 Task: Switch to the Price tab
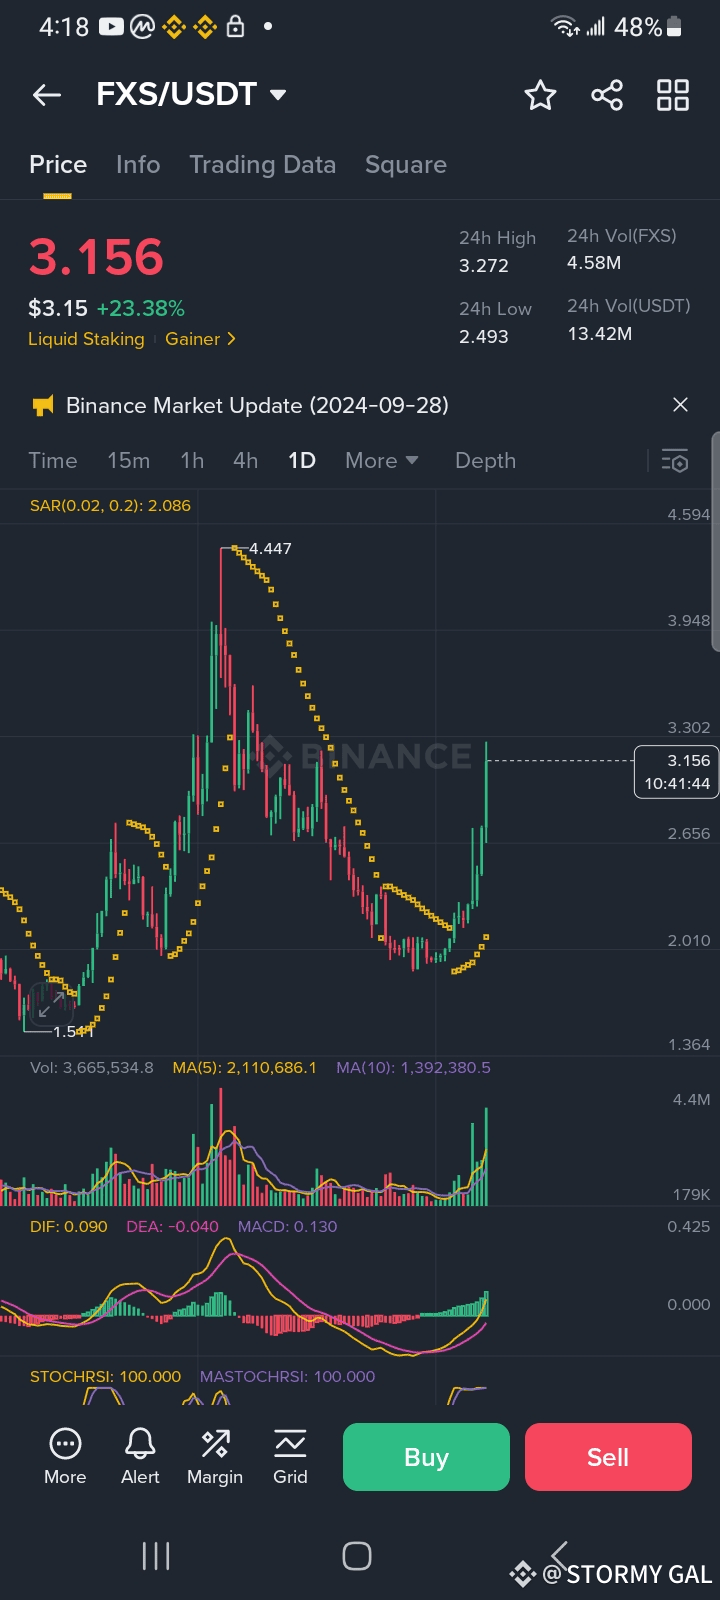point(58,165)
